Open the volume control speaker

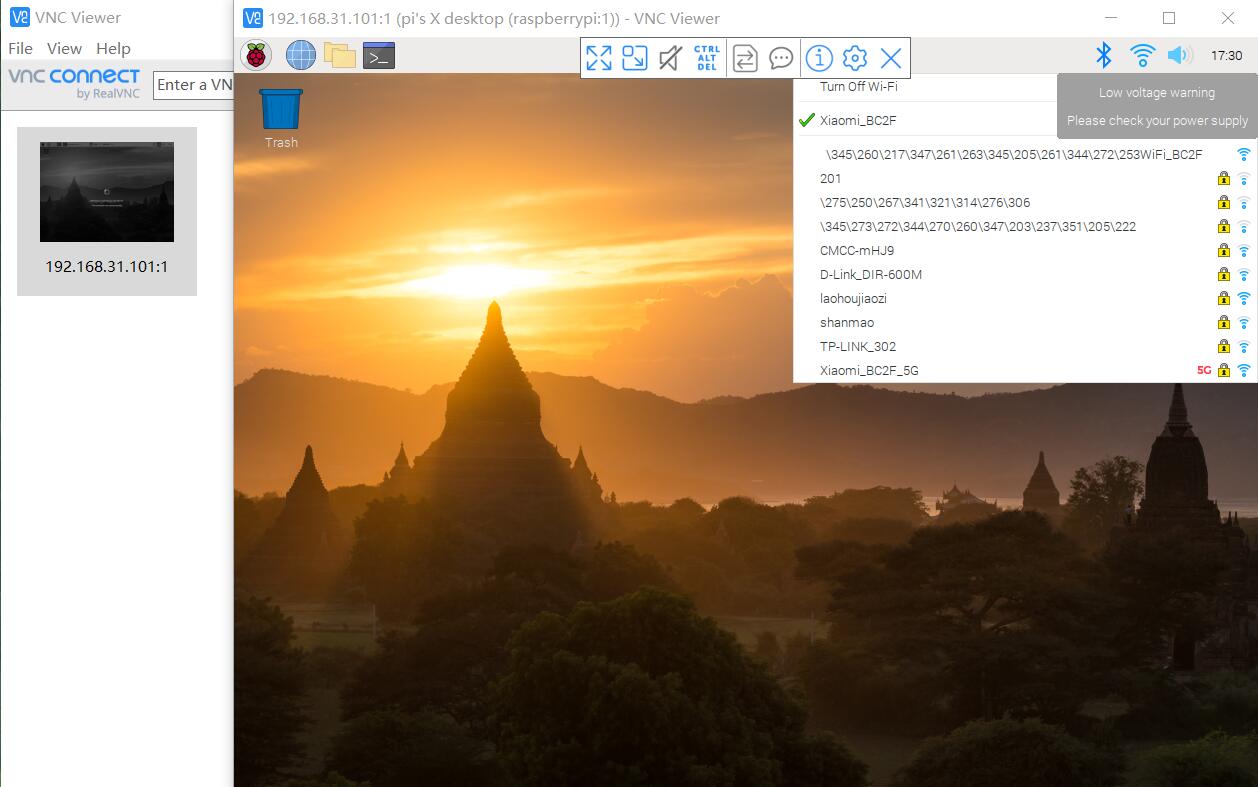pos(1180,56)
